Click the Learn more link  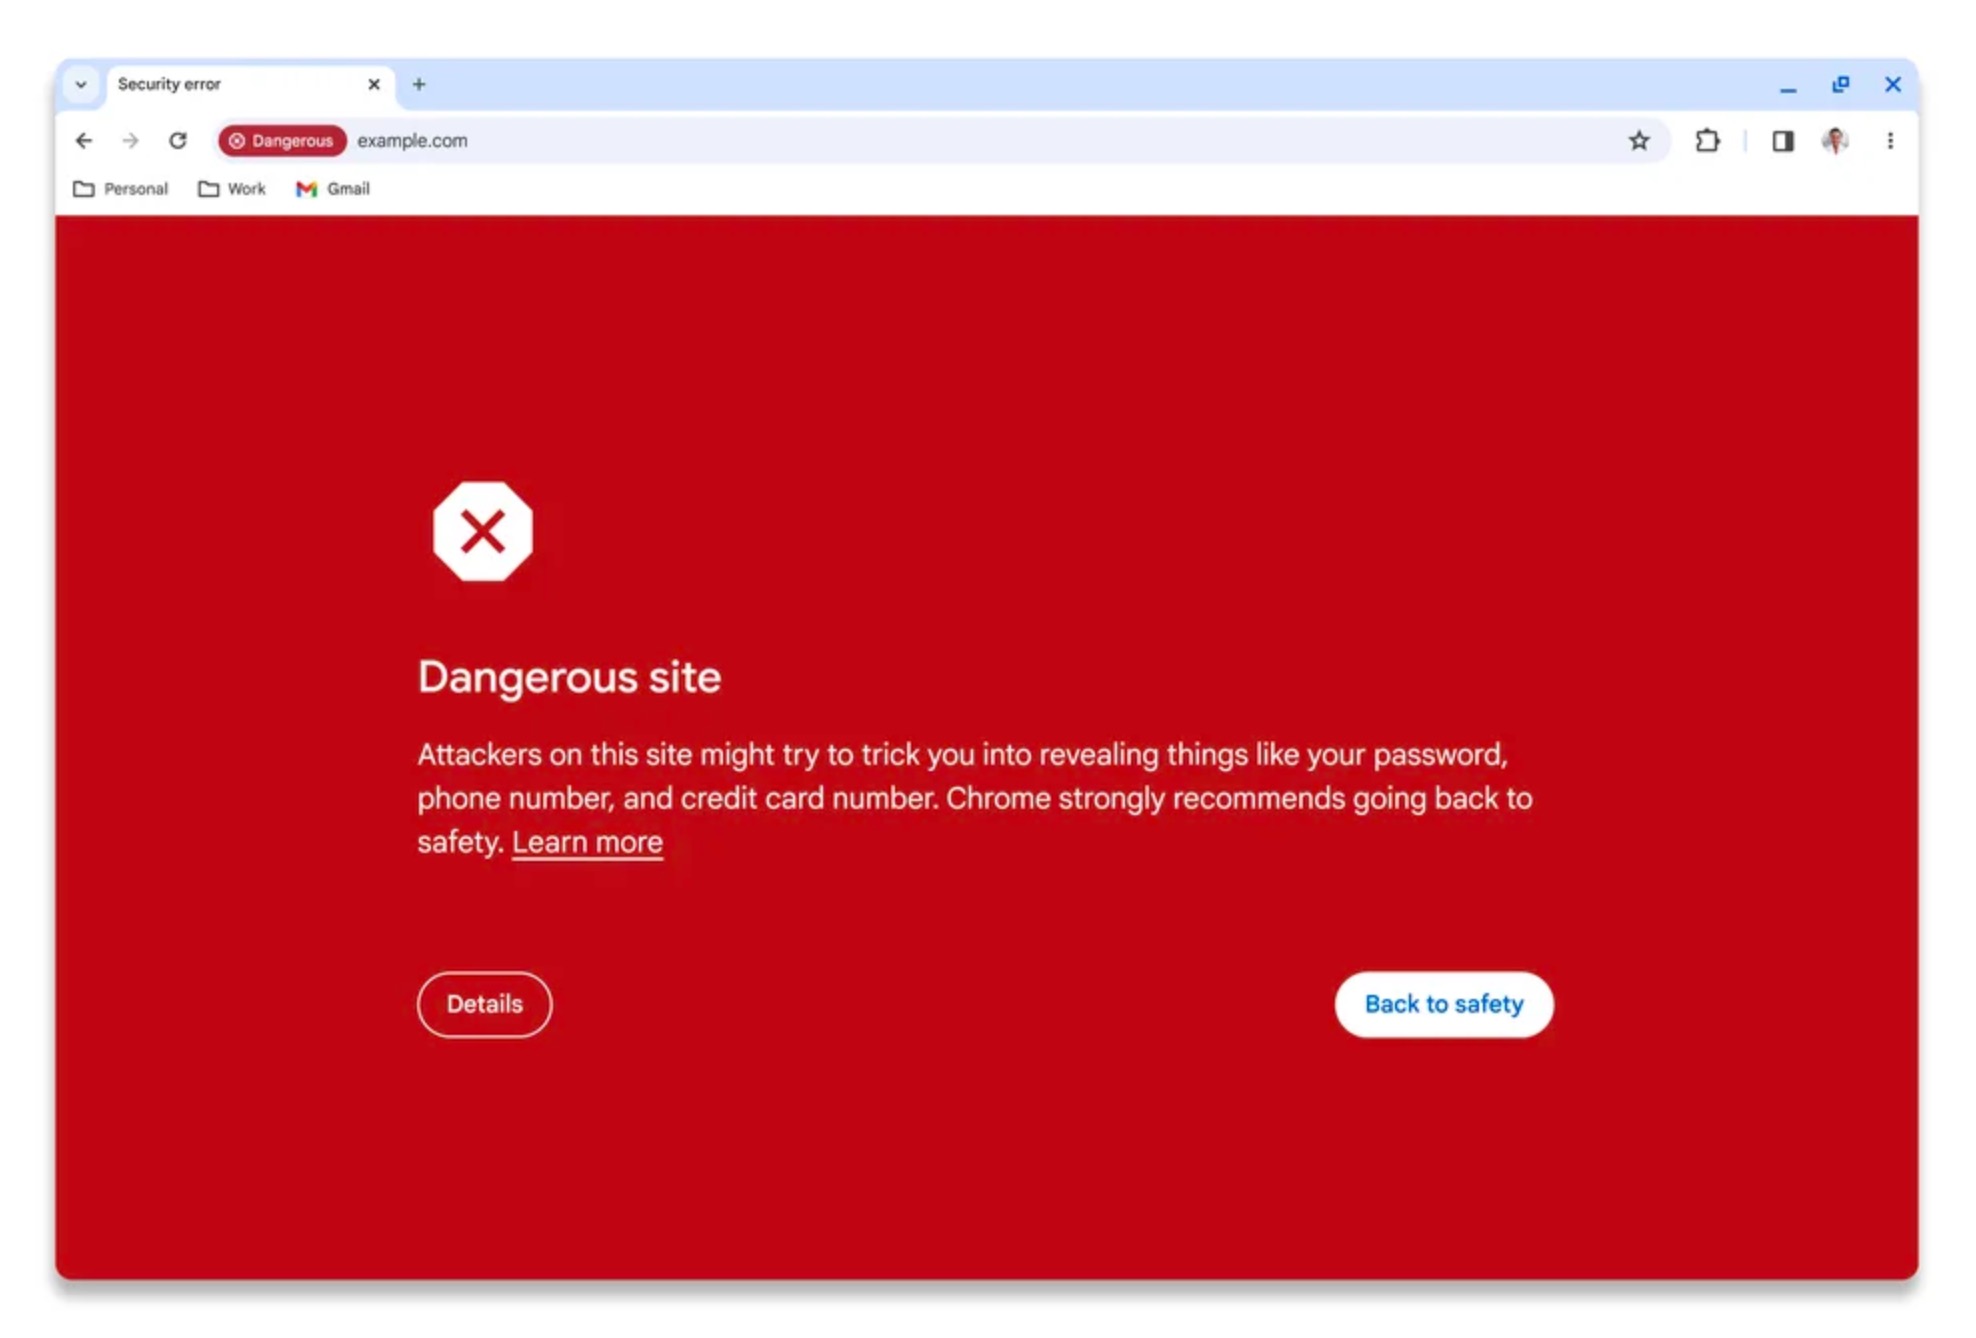point(587,841)
